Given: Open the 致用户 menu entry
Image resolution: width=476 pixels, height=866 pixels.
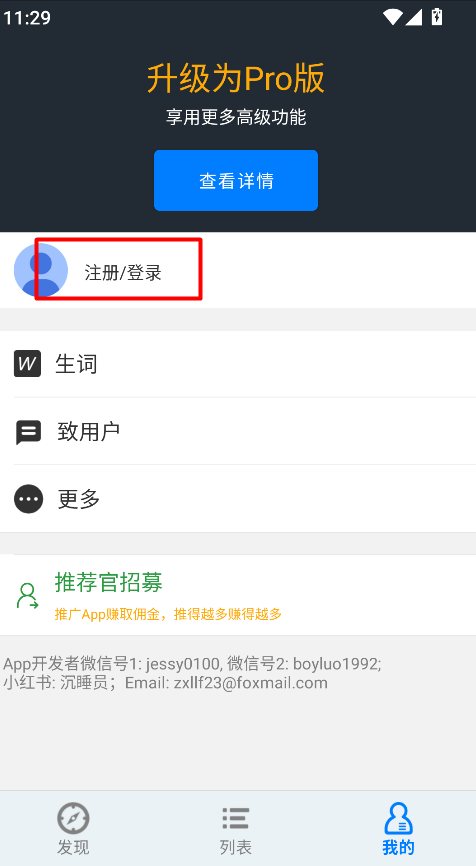Looking at the screenshot, I should [238, 431].
